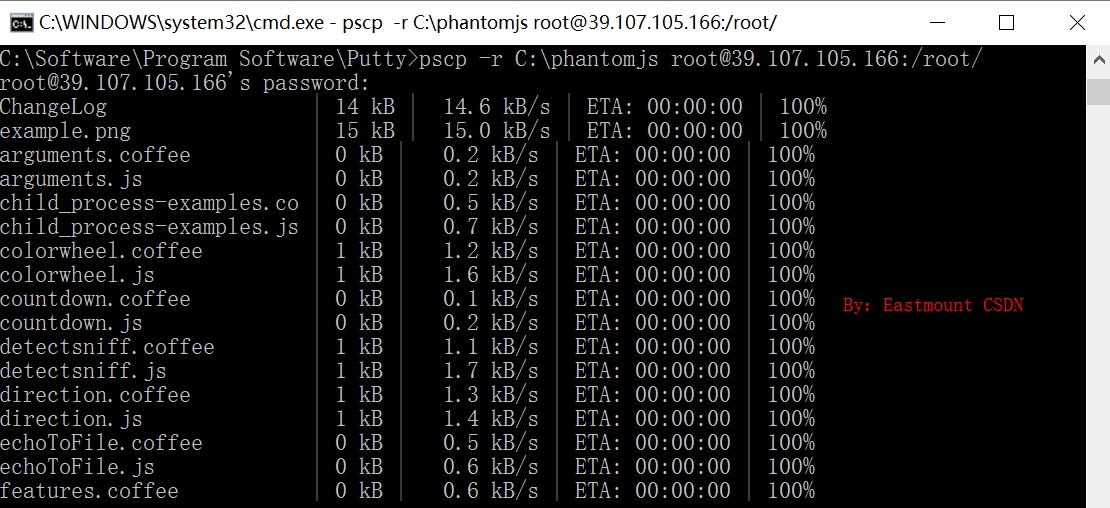Select the echoToFile.js file name
1110x508 pixels.
(77, 467)
